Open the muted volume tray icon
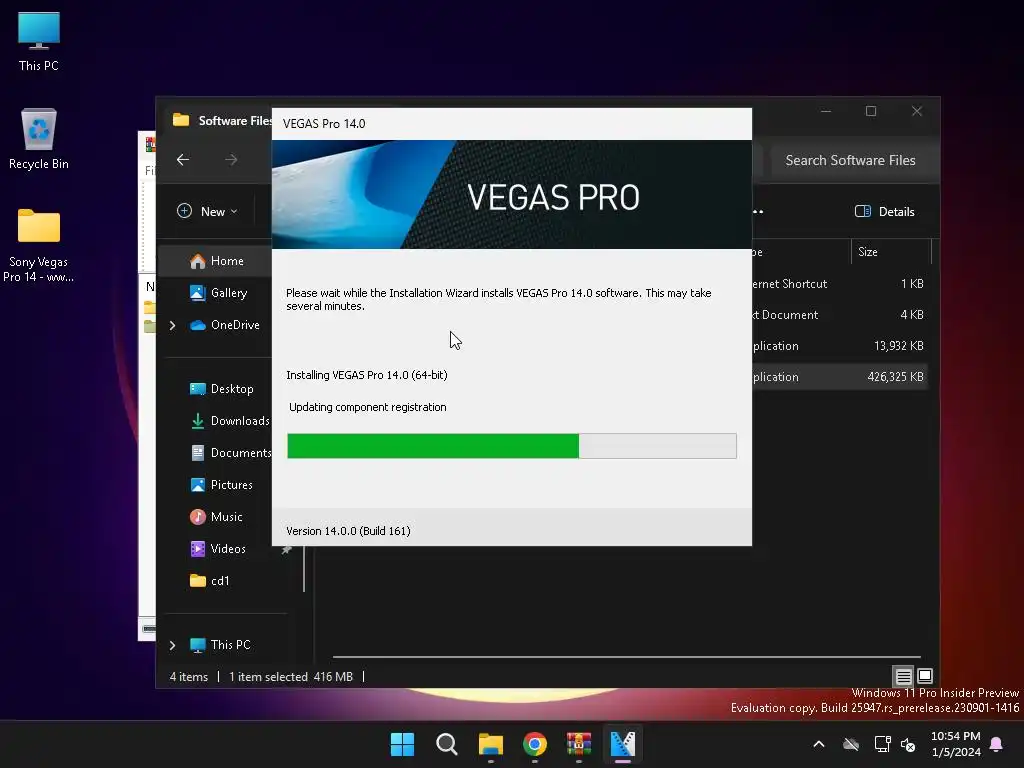 click(x=908, y=744)
